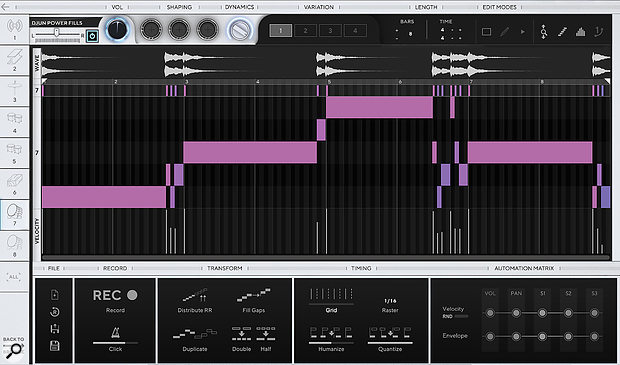Choose the rectangle selection edit mode
Screen dimensions: 620x365
(x=486, y=32)
